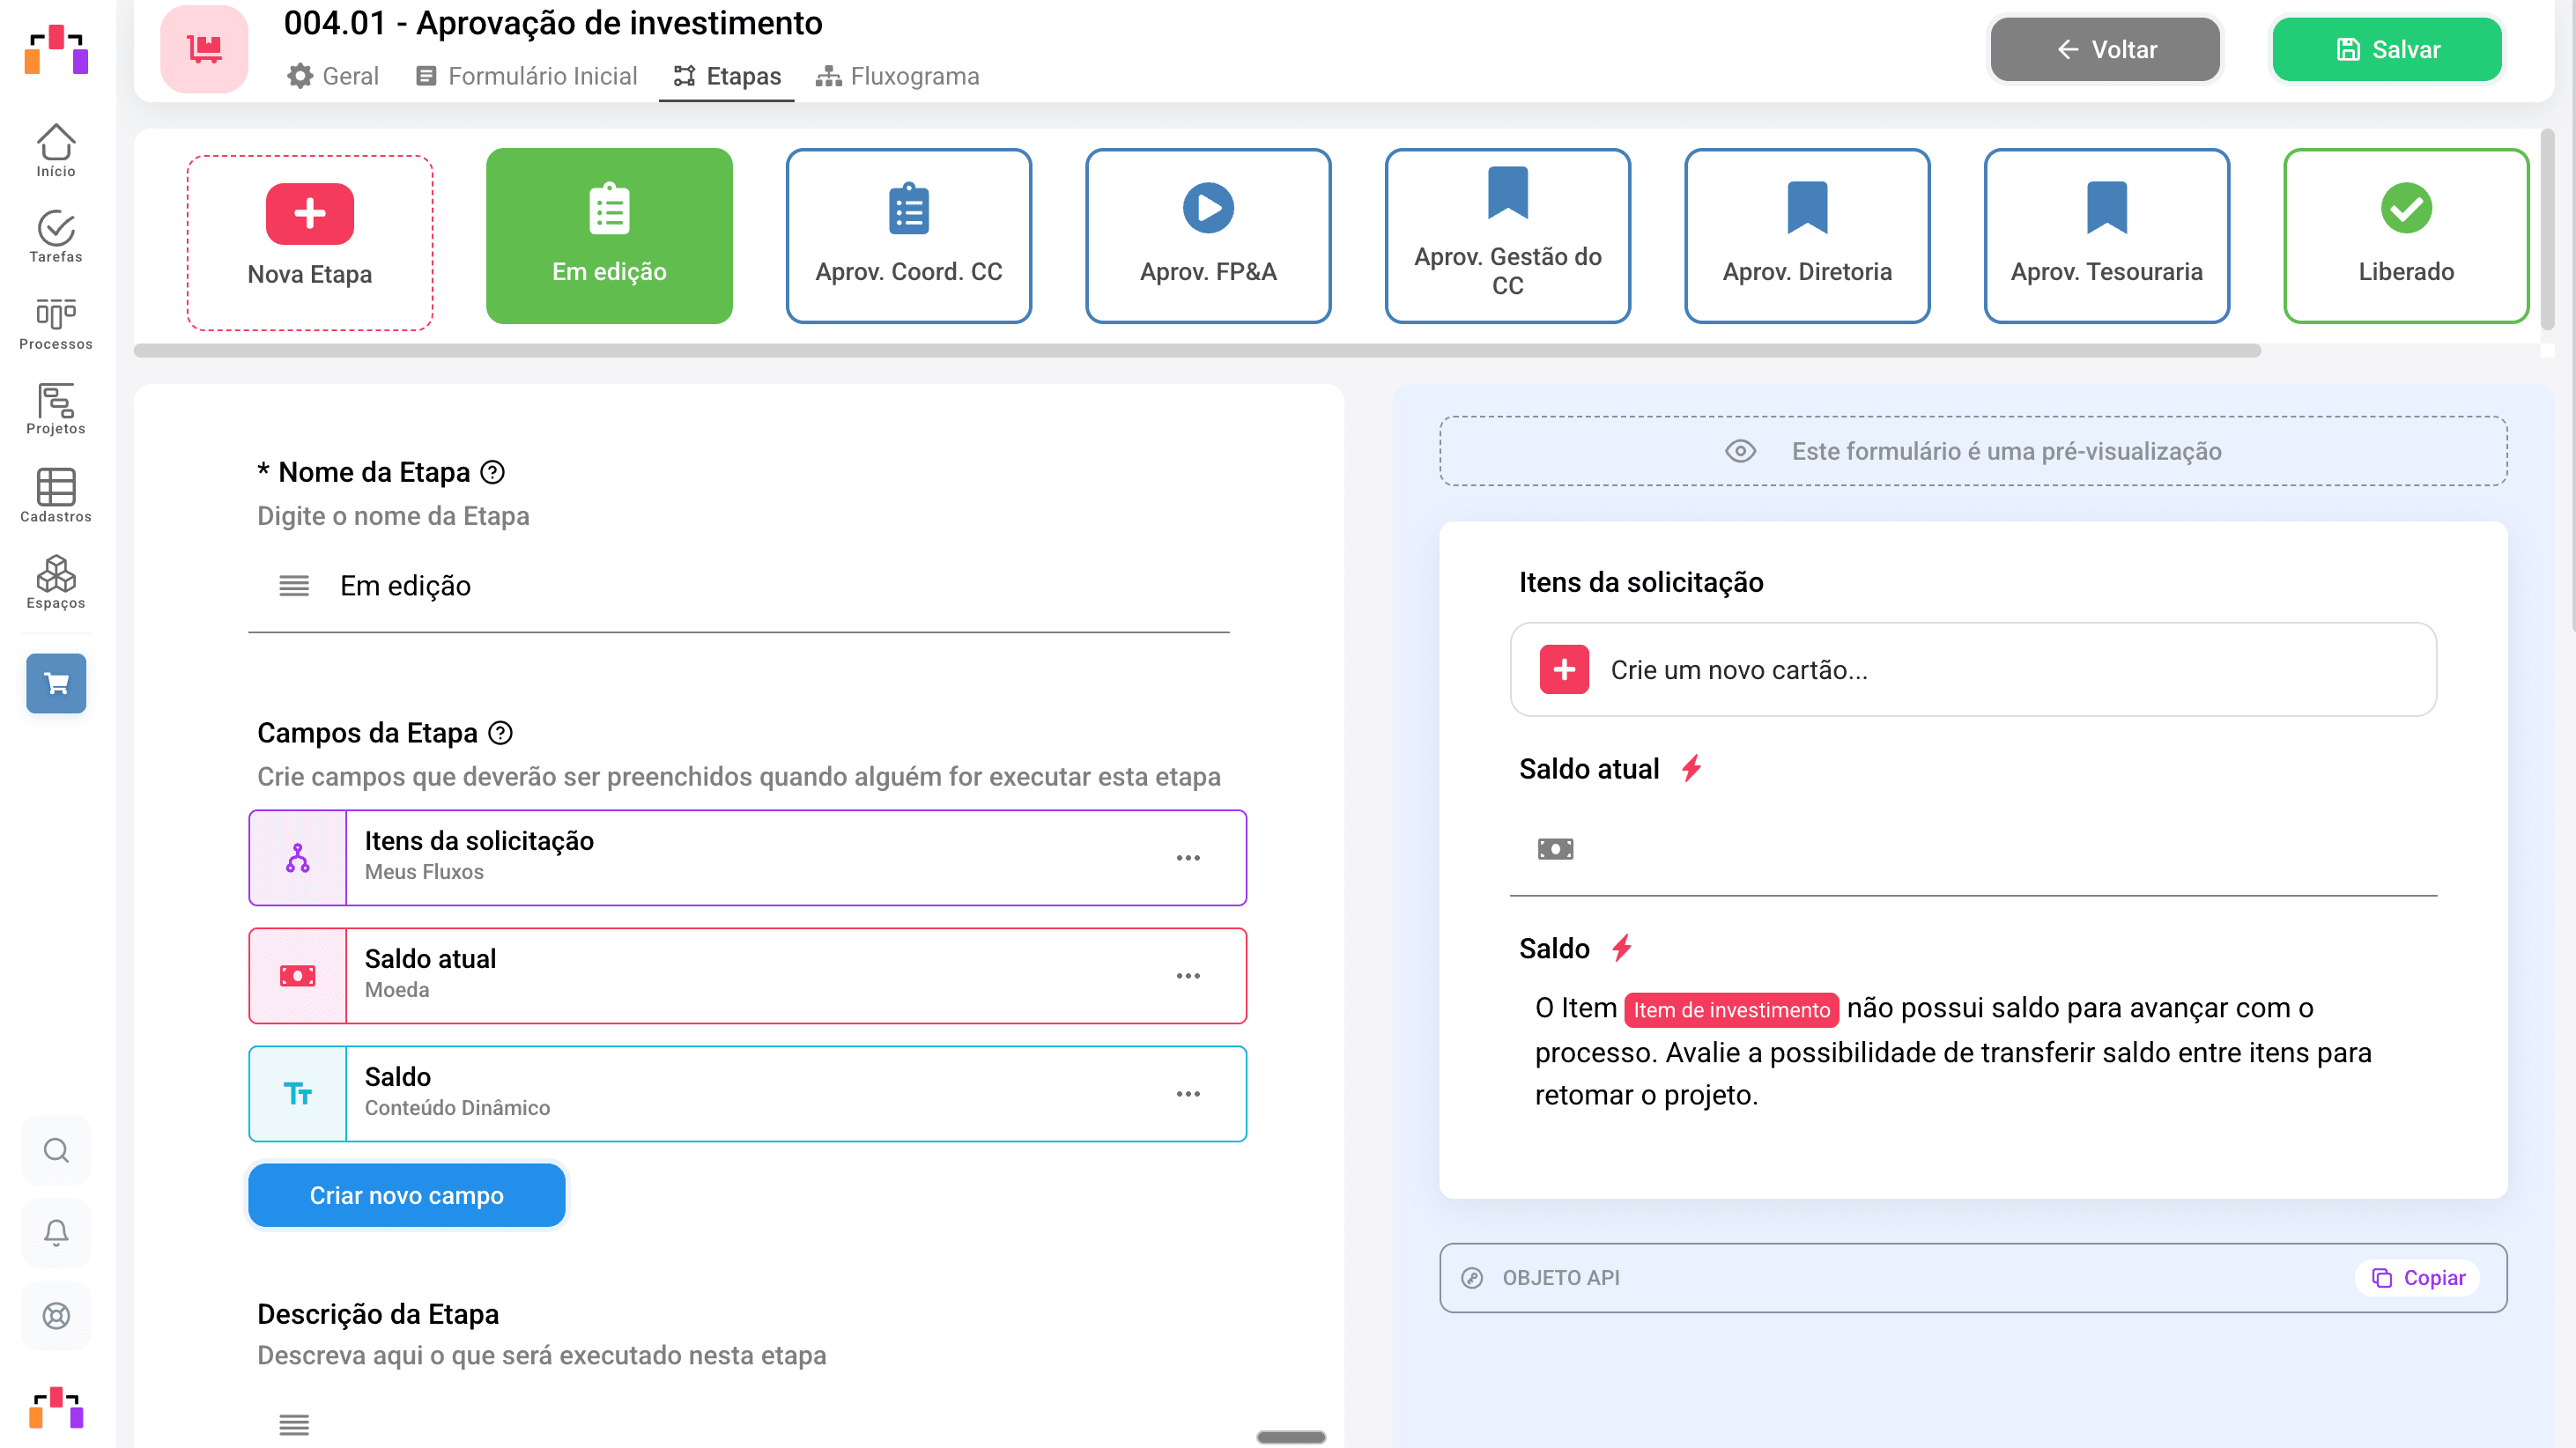
Task: Select the Aprov. Diretoria stage
Action: coord(1807,236)
